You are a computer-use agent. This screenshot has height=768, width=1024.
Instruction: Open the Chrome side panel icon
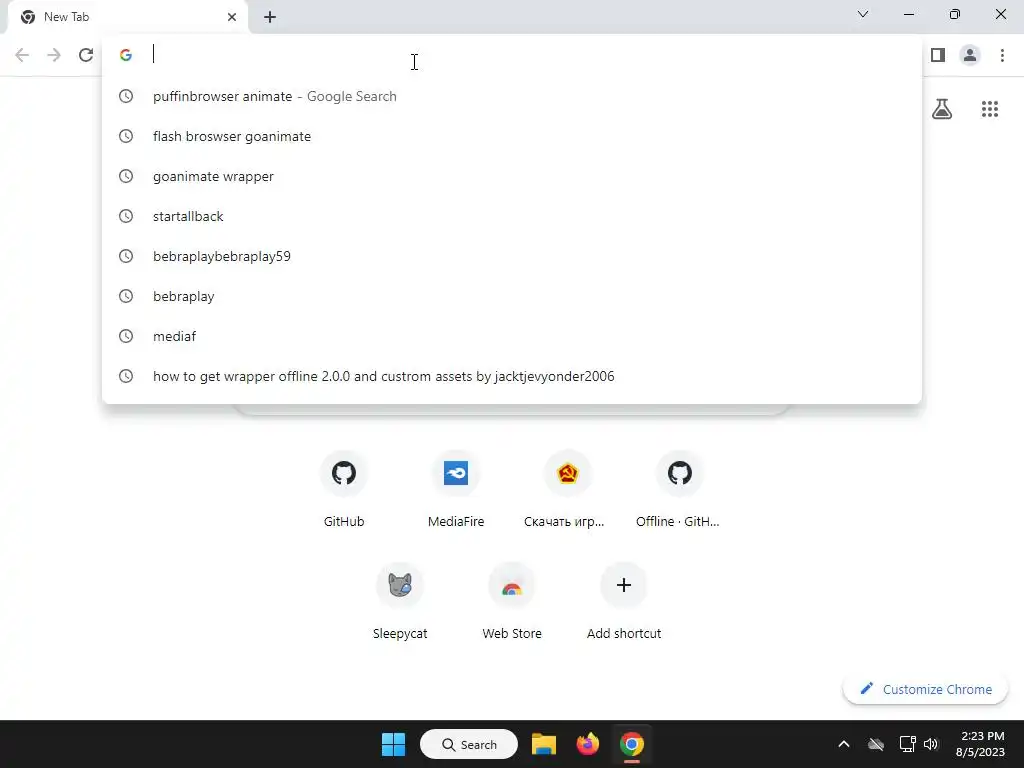tap(938, 55)
